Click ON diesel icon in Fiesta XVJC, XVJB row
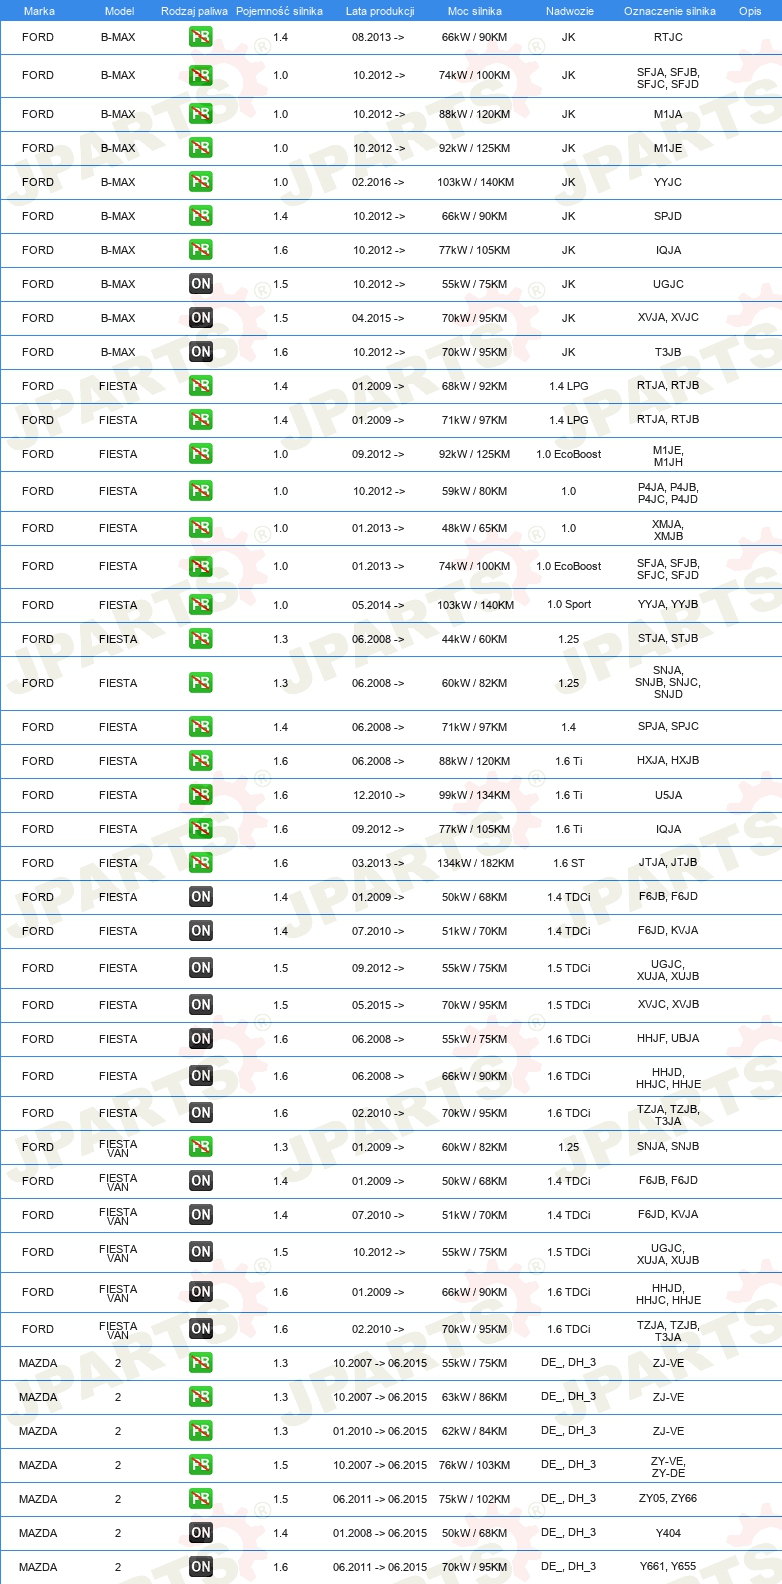Viewport: 782px width, 1584px height. (x=201, y=1005)
